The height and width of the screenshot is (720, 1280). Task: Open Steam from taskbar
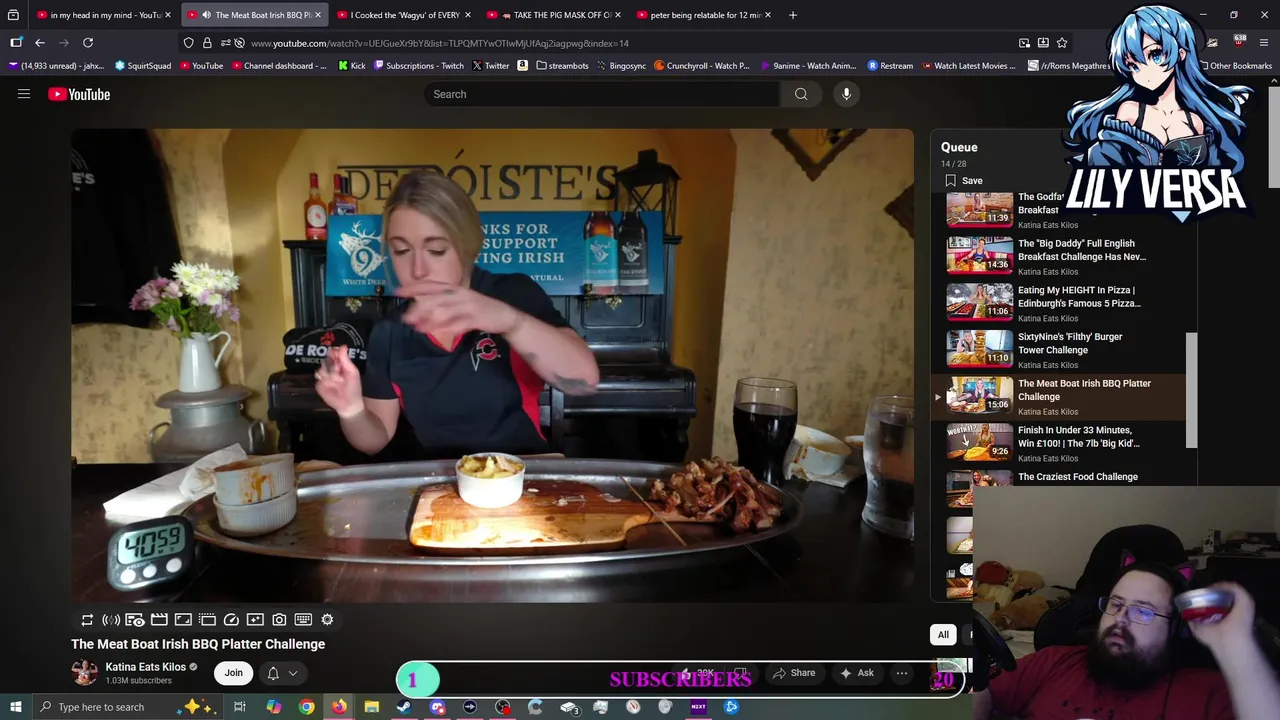pos(404,707)
